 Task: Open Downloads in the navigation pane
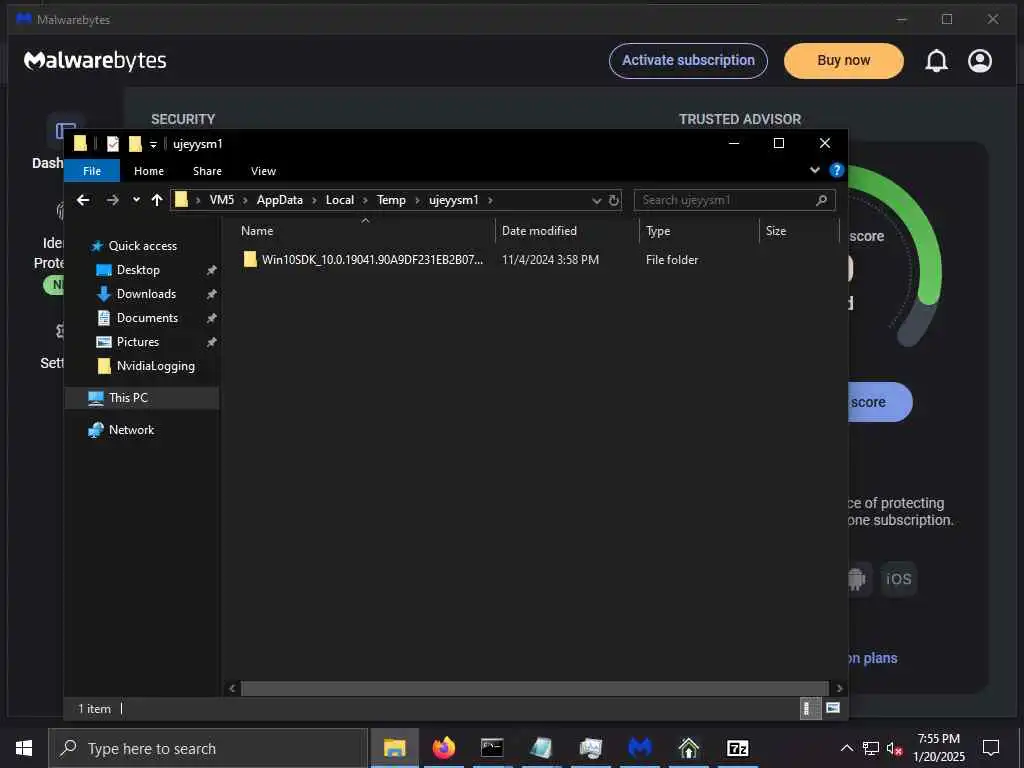pyautogui.click(x=146, y=294)
